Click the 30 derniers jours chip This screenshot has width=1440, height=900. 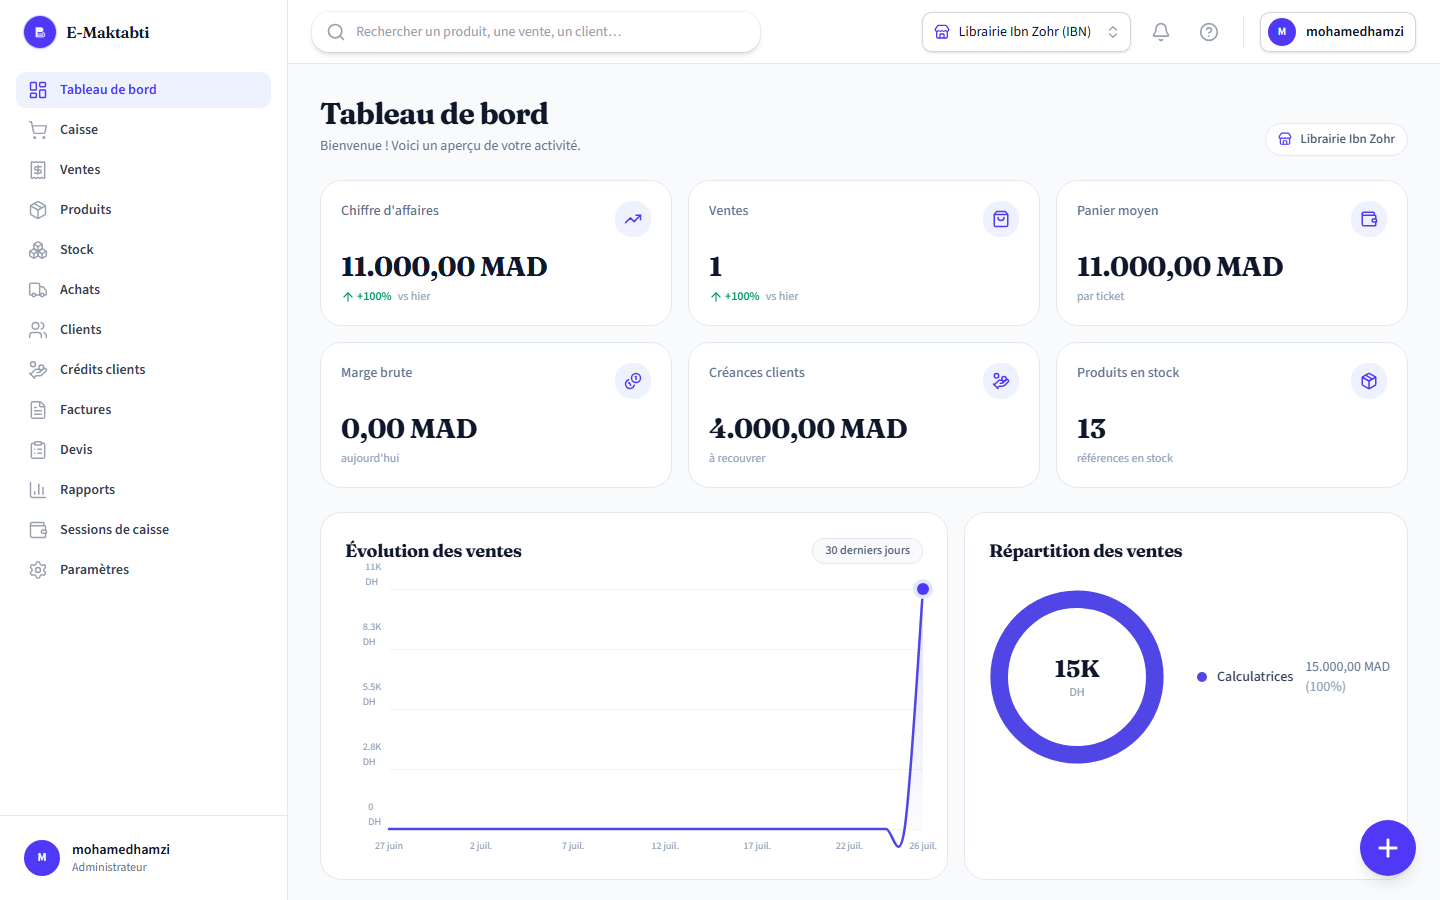(867, 551)
